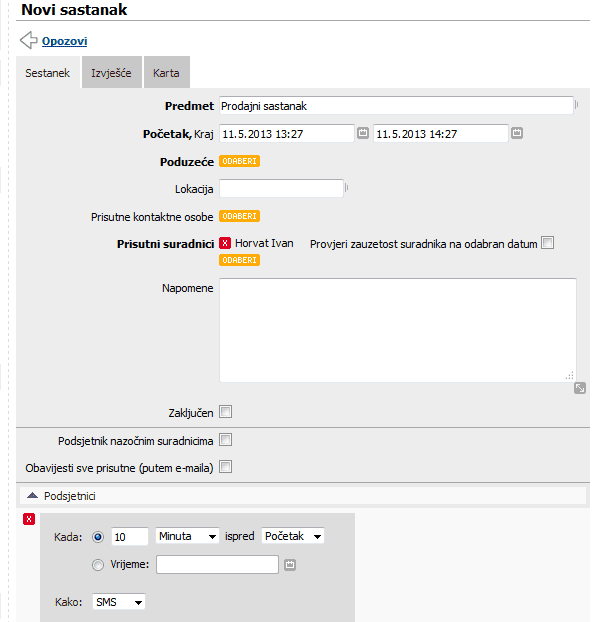Click the Napomene textarea resize grip
The height and width of the screenshot is (622, 599).
click(570, 375)
